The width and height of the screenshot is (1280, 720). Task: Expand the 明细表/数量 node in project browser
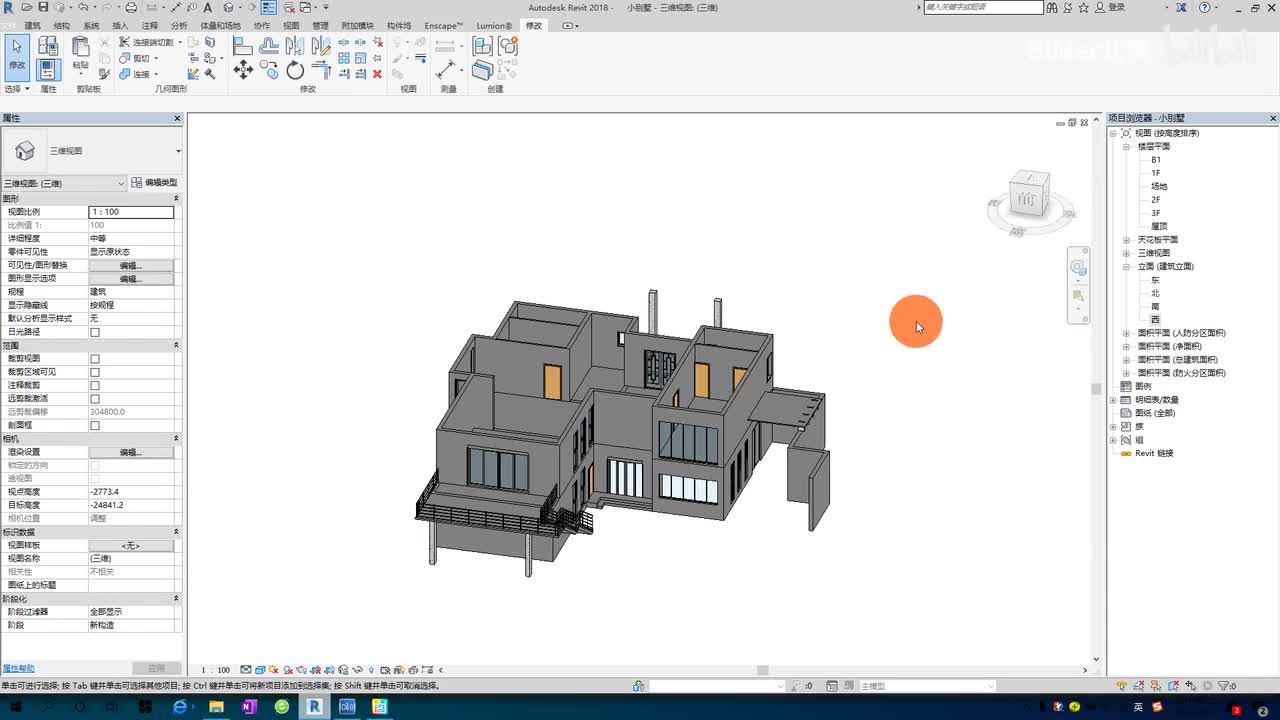coord(1113,400)
